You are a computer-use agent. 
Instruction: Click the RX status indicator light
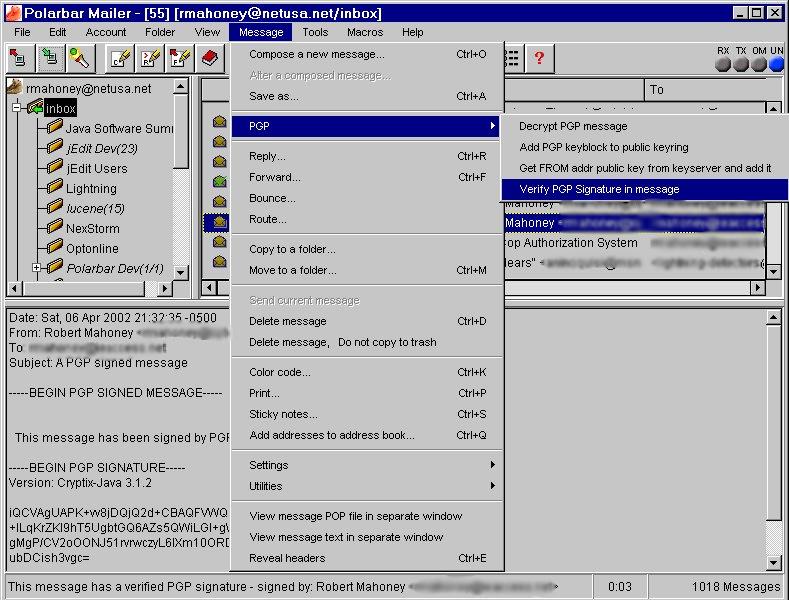pyautogui.click(x=723, y=65)
